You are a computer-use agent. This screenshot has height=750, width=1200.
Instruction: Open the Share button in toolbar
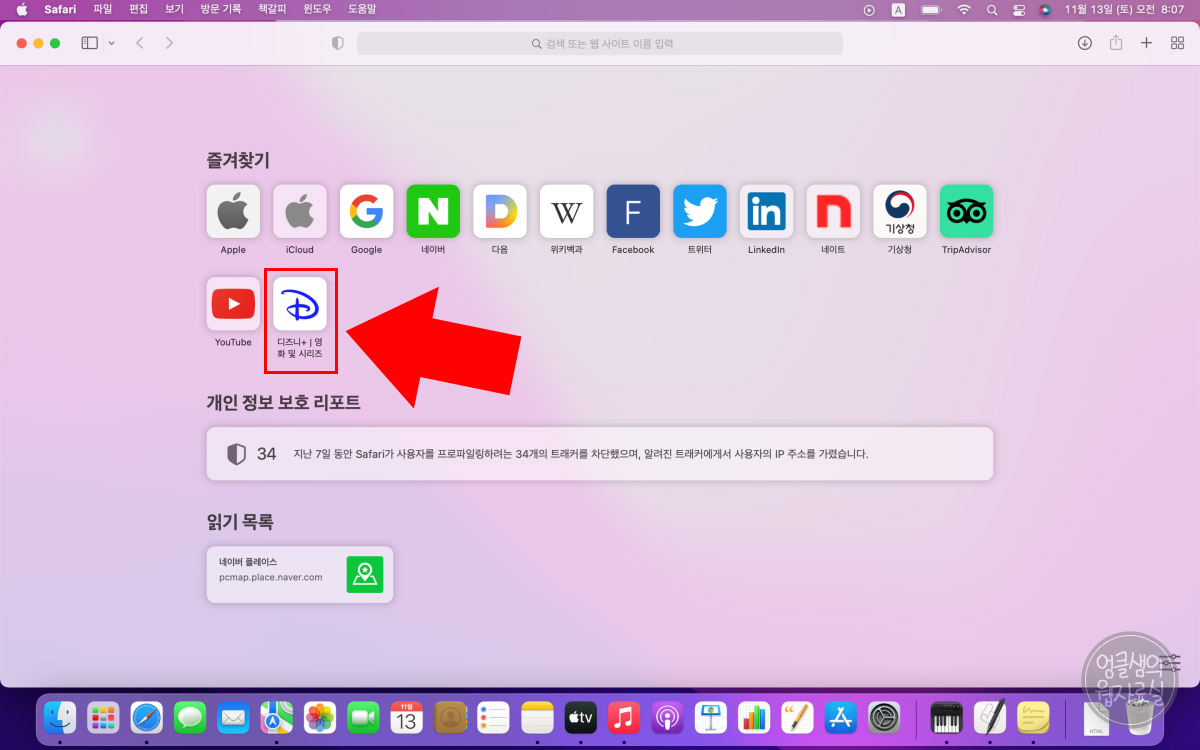pos(1116,43)
